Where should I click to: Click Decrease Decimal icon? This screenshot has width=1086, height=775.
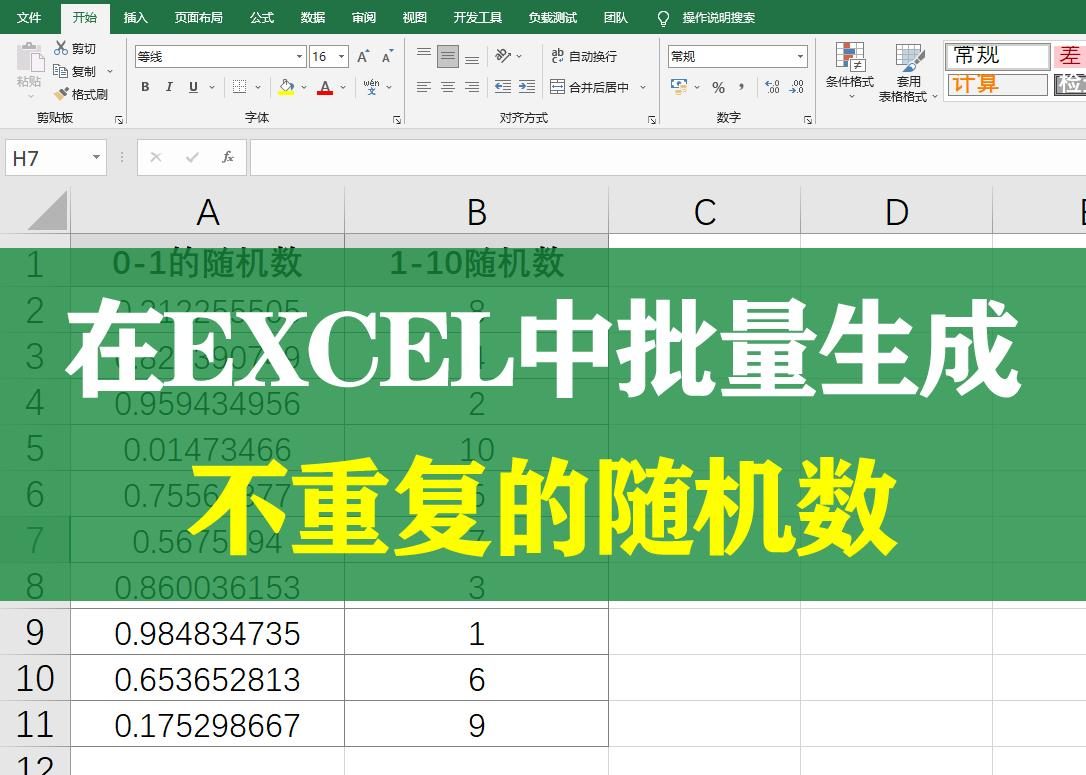coord(796,87)
